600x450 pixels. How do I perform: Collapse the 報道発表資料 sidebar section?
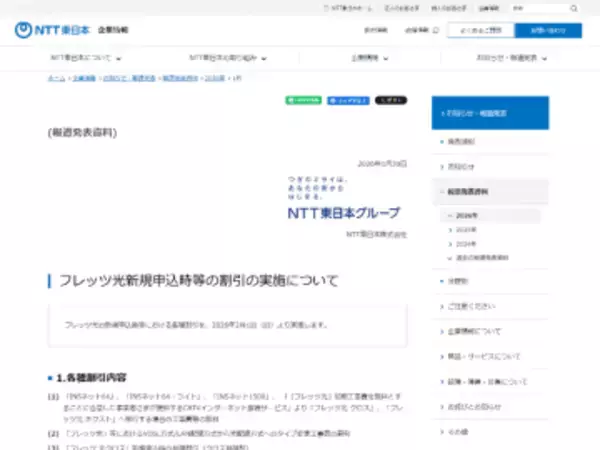[x=490, y=192]
